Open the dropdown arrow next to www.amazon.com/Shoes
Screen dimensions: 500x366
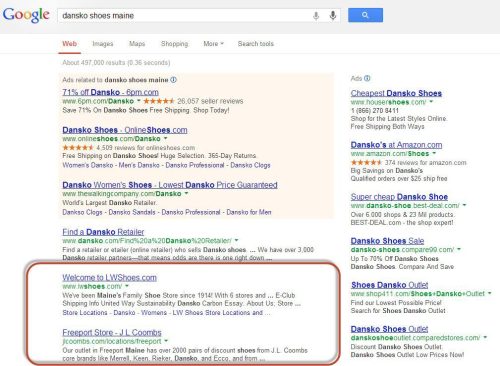click(434, 153)
